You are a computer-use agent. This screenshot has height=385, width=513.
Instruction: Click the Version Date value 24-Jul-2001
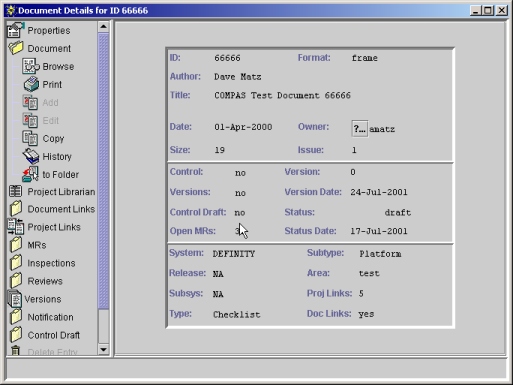[379, 192]
